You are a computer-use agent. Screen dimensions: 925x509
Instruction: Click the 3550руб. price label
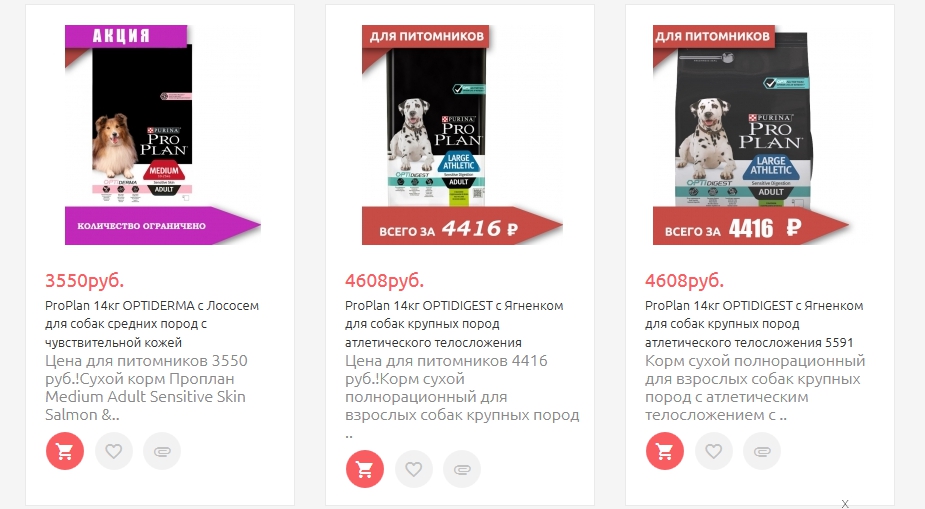[x=84, y=280]
